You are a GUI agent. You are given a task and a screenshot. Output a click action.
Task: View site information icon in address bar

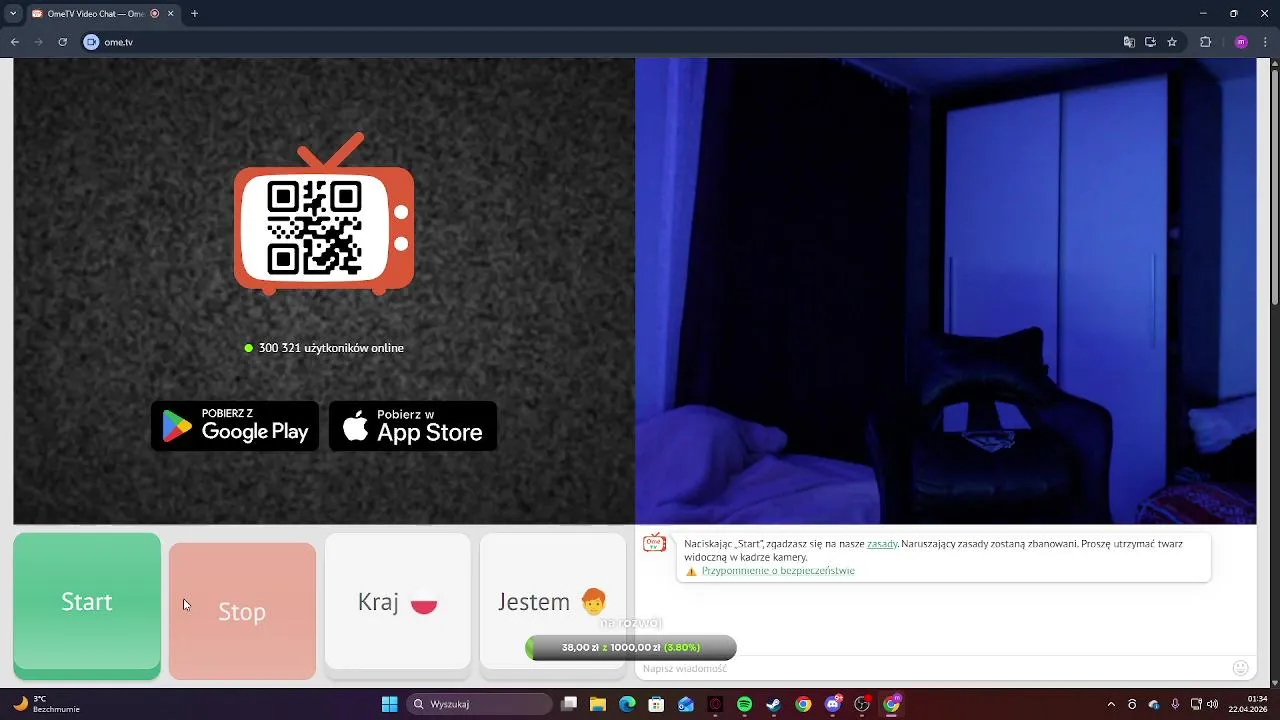(92, 42)
